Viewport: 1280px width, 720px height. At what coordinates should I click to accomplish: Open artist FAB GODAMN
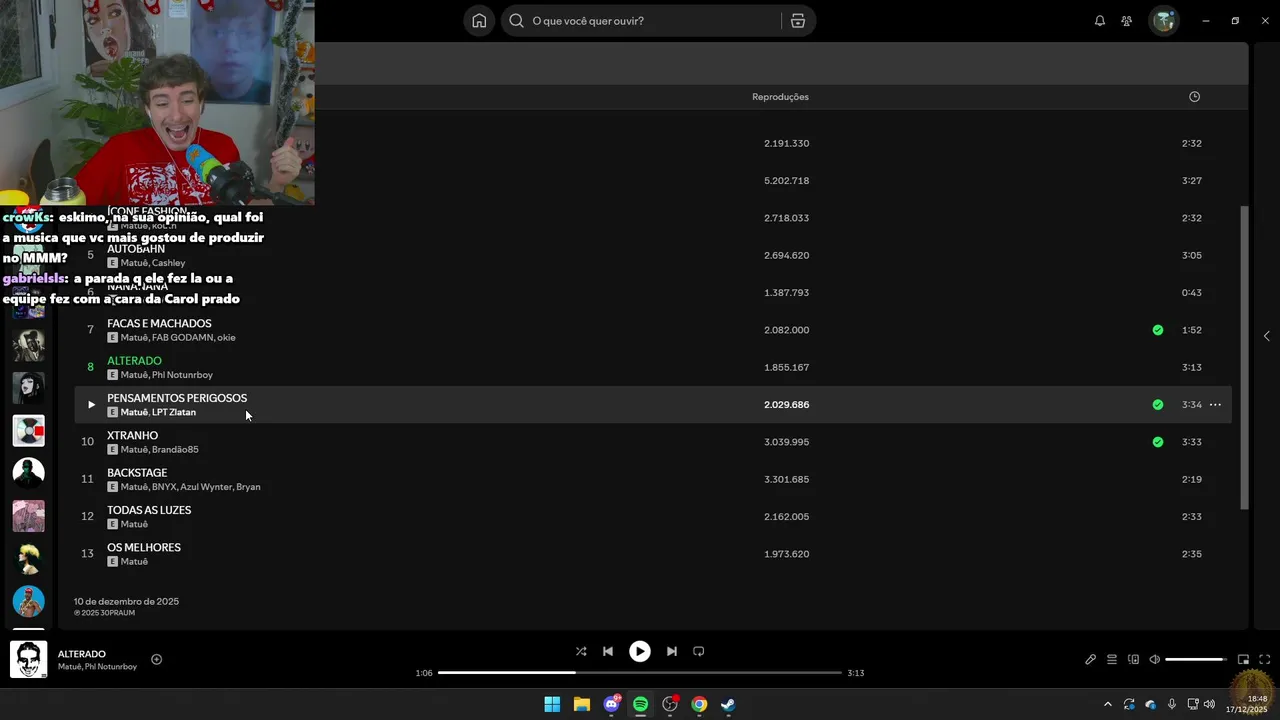[182, 338]
